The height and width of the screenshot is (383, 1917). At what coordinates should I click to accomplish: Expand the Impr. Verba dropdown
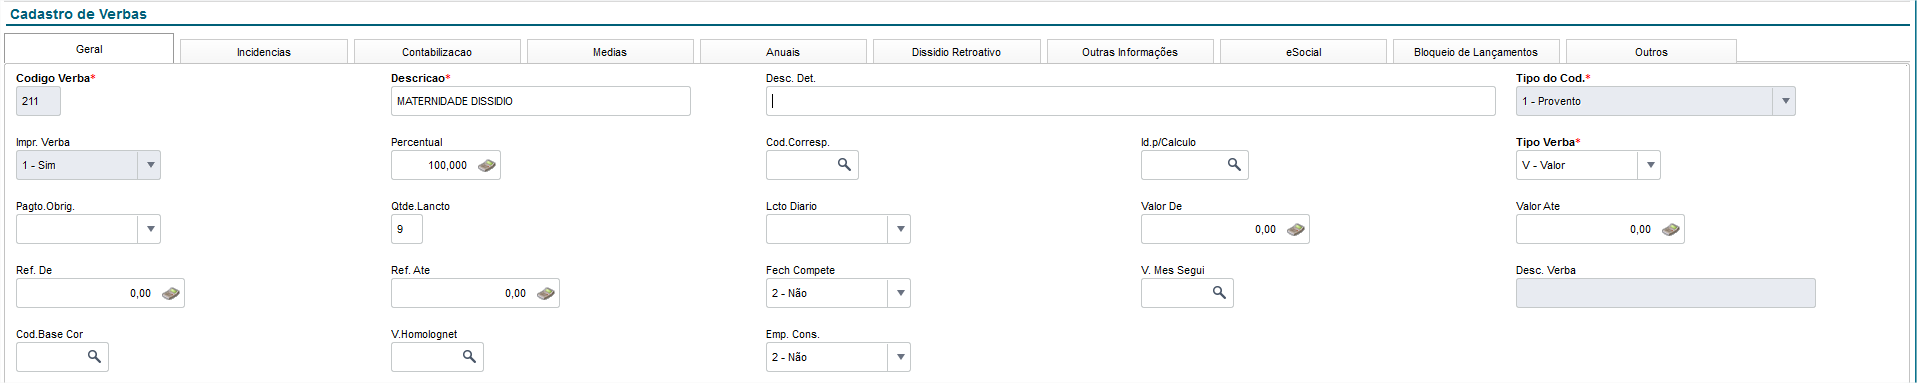point(149,165)
